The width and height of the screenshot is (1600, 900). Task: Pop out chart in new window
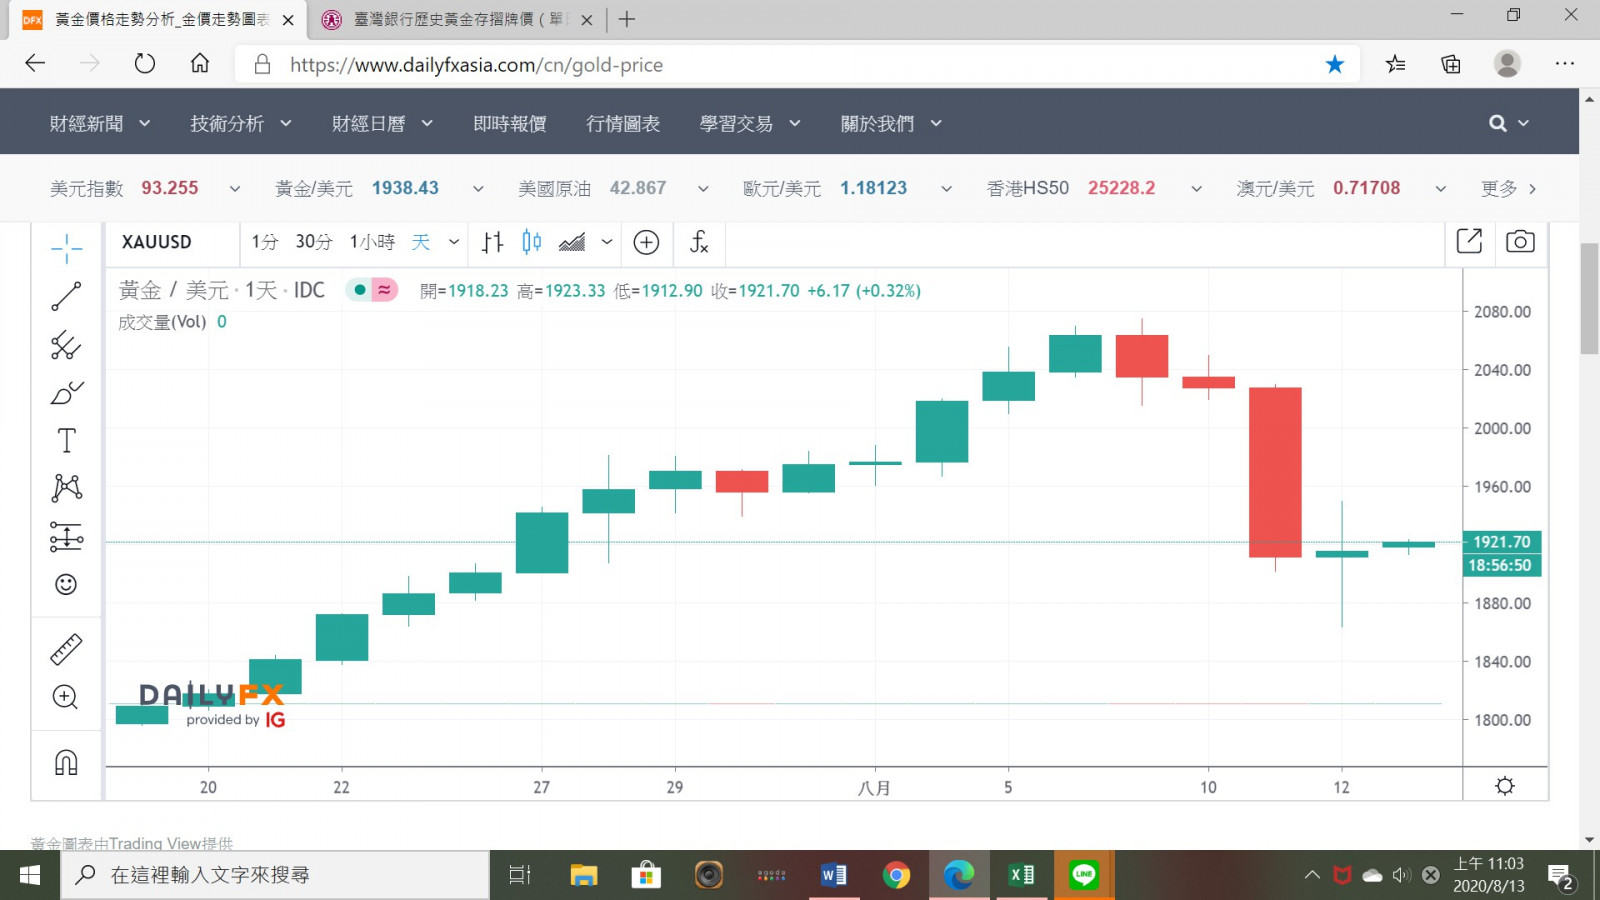[x=1469, y=241]
